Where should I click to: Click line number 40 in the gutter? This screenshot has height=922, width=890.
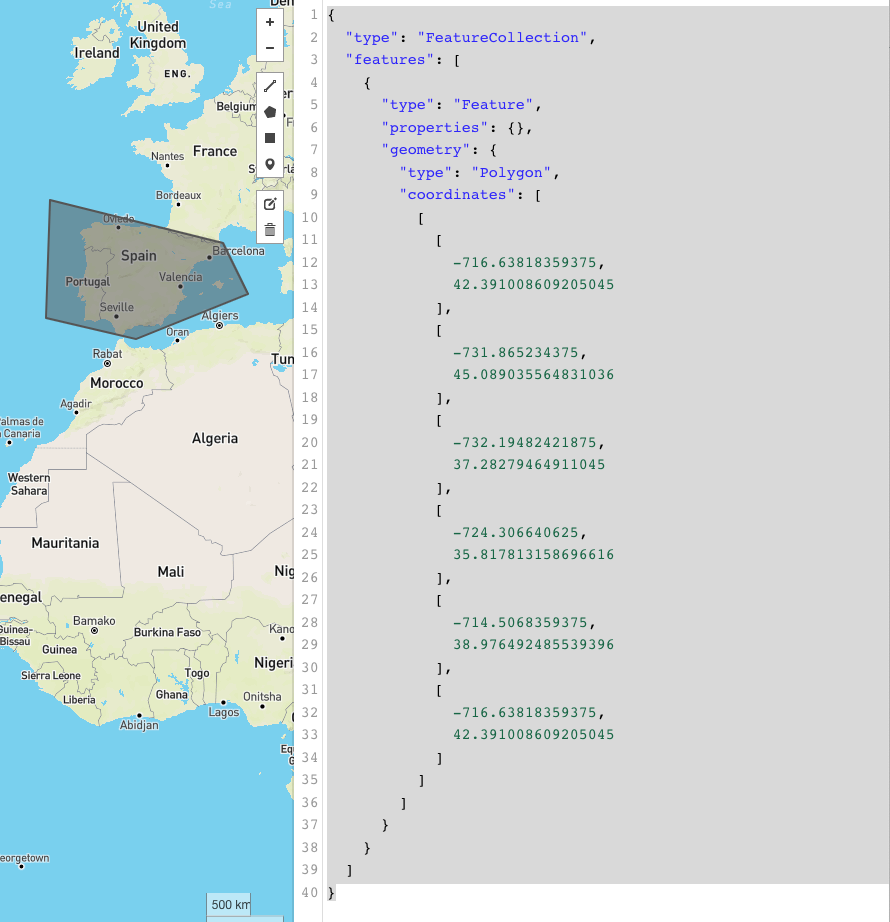(309, 892)
